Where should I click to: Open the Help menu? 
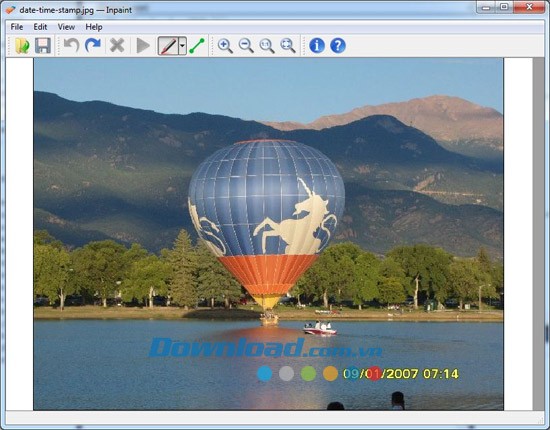[x=94, y=27]
